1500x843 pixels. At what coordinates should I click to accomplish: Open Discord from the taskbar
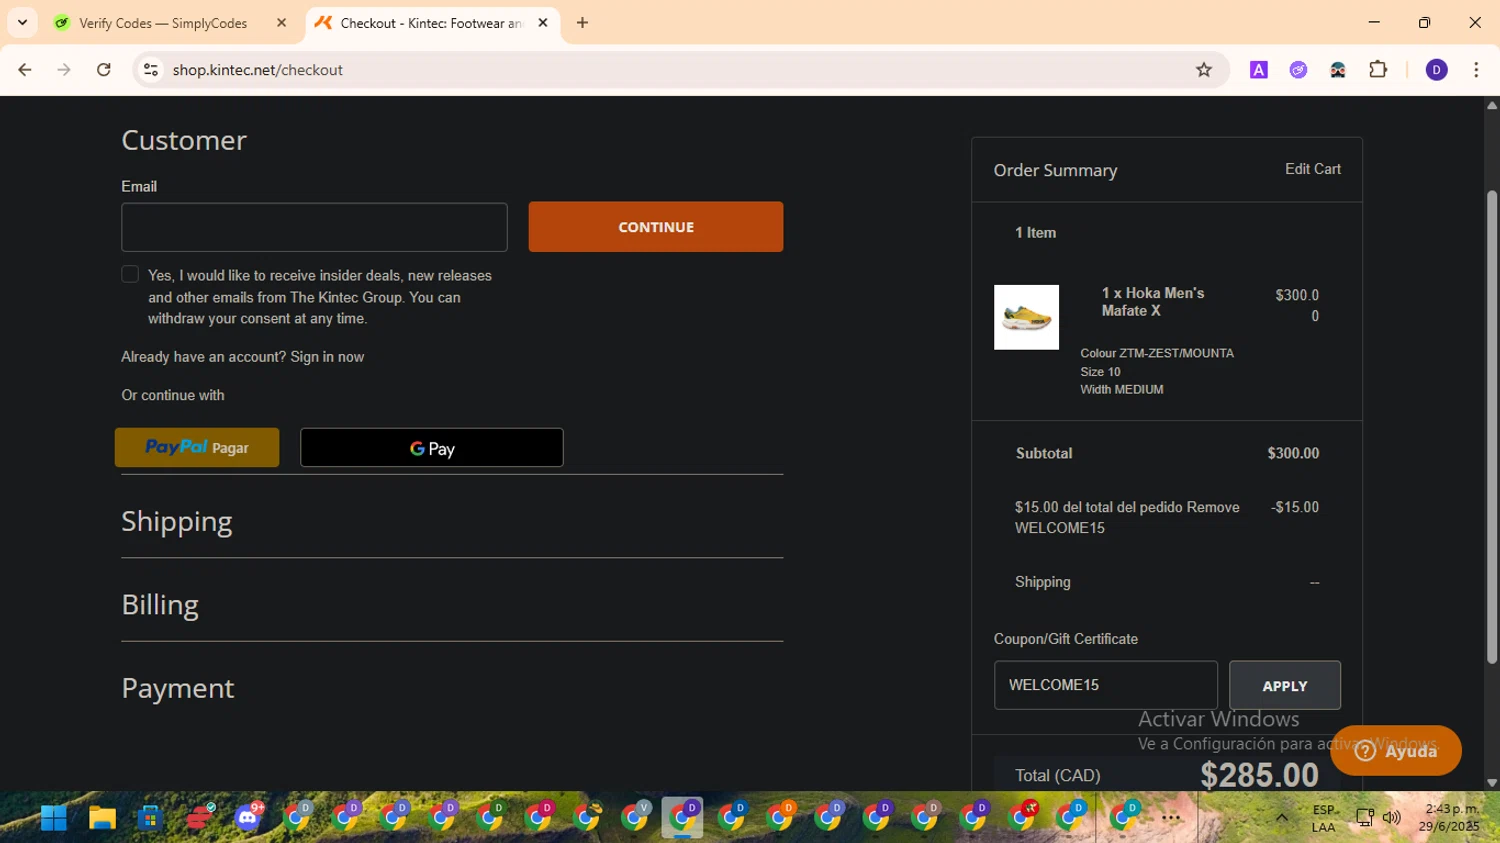248,817
